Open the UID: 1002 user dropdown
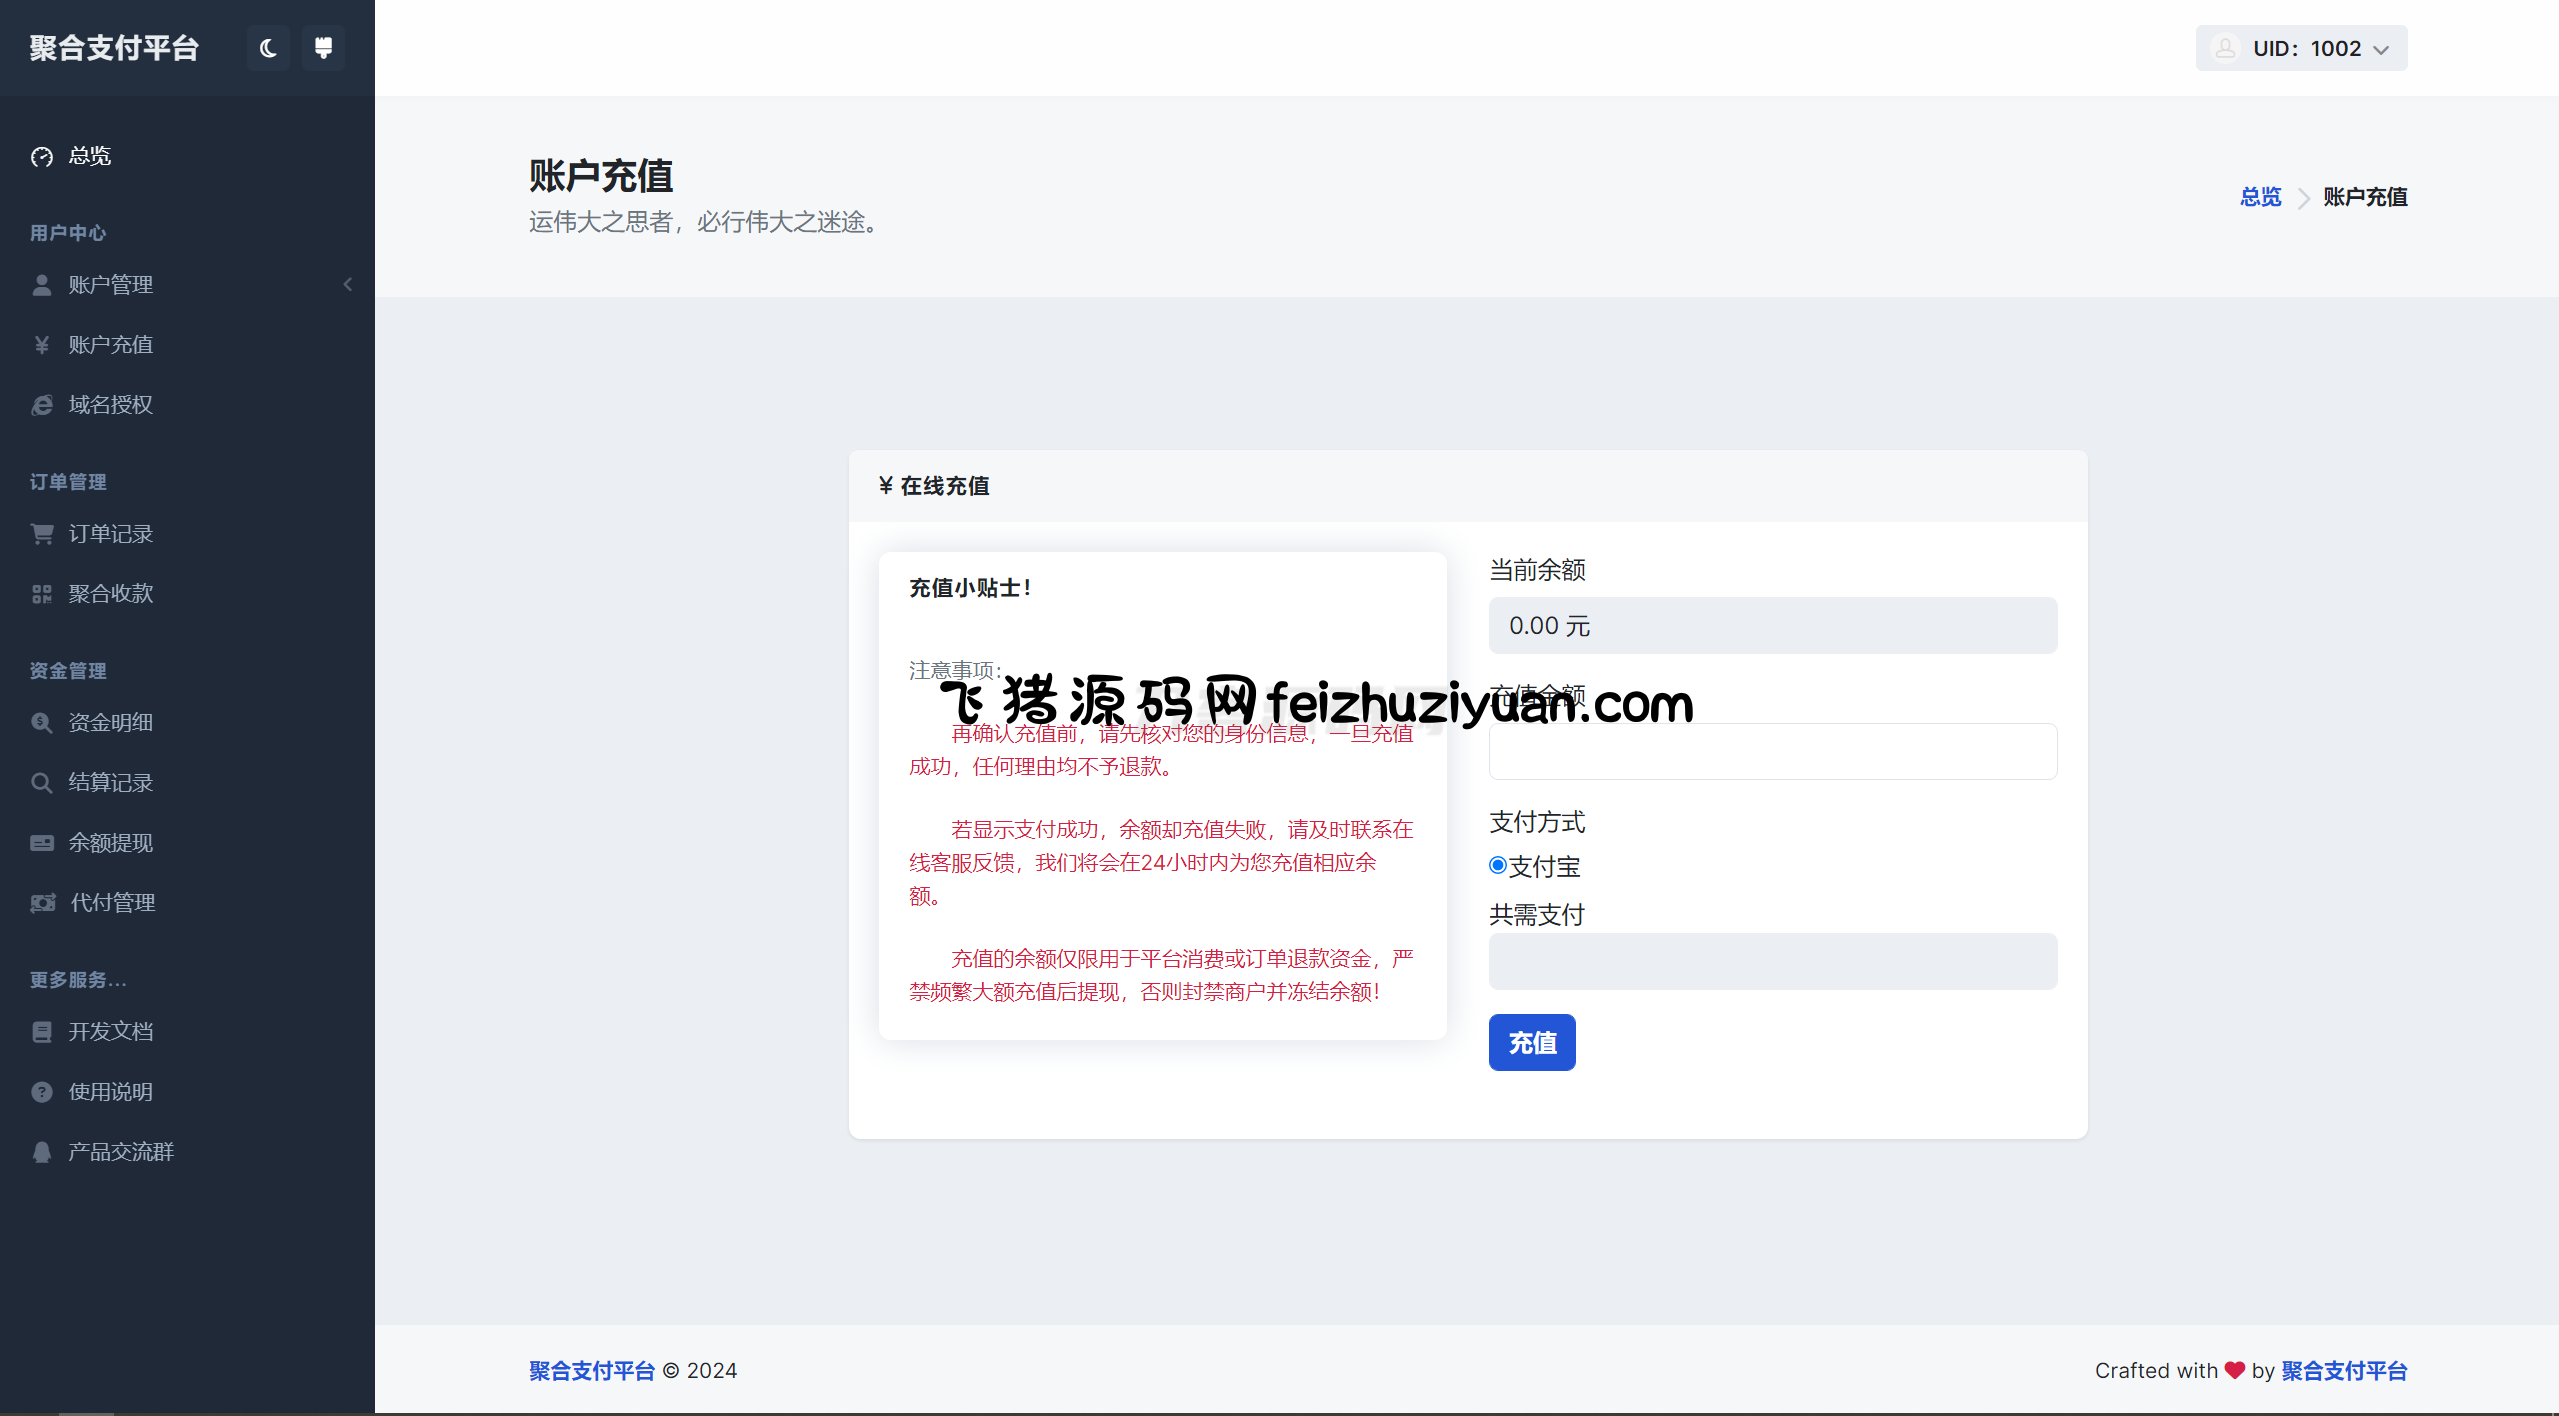Image resolution: width=2559 pixels, height=1416 pixels. 2301,48
